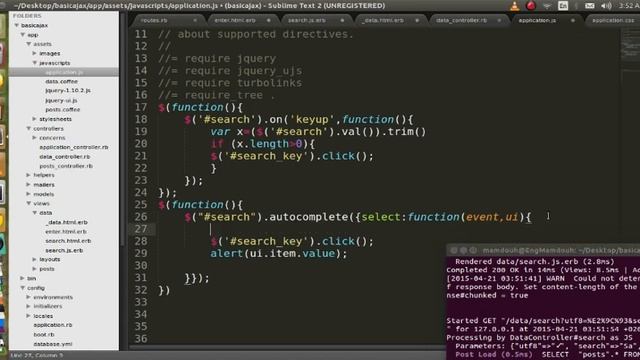Image resolution: width=640 pixels, height=360 pixels.
Task: Collapse the app folder arrow
Action: pyautogui.click(x=23, y=35)
